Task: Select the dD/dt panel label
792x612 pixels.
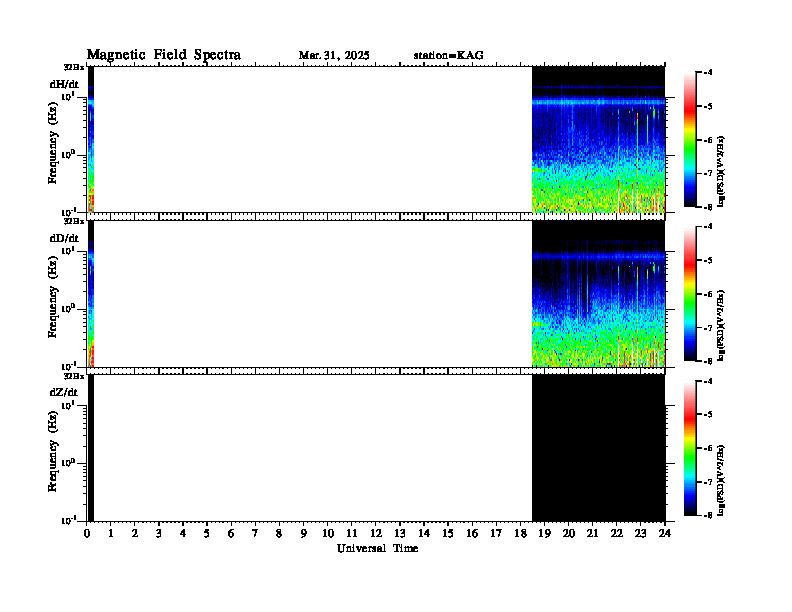Action: tap(64, 238)
